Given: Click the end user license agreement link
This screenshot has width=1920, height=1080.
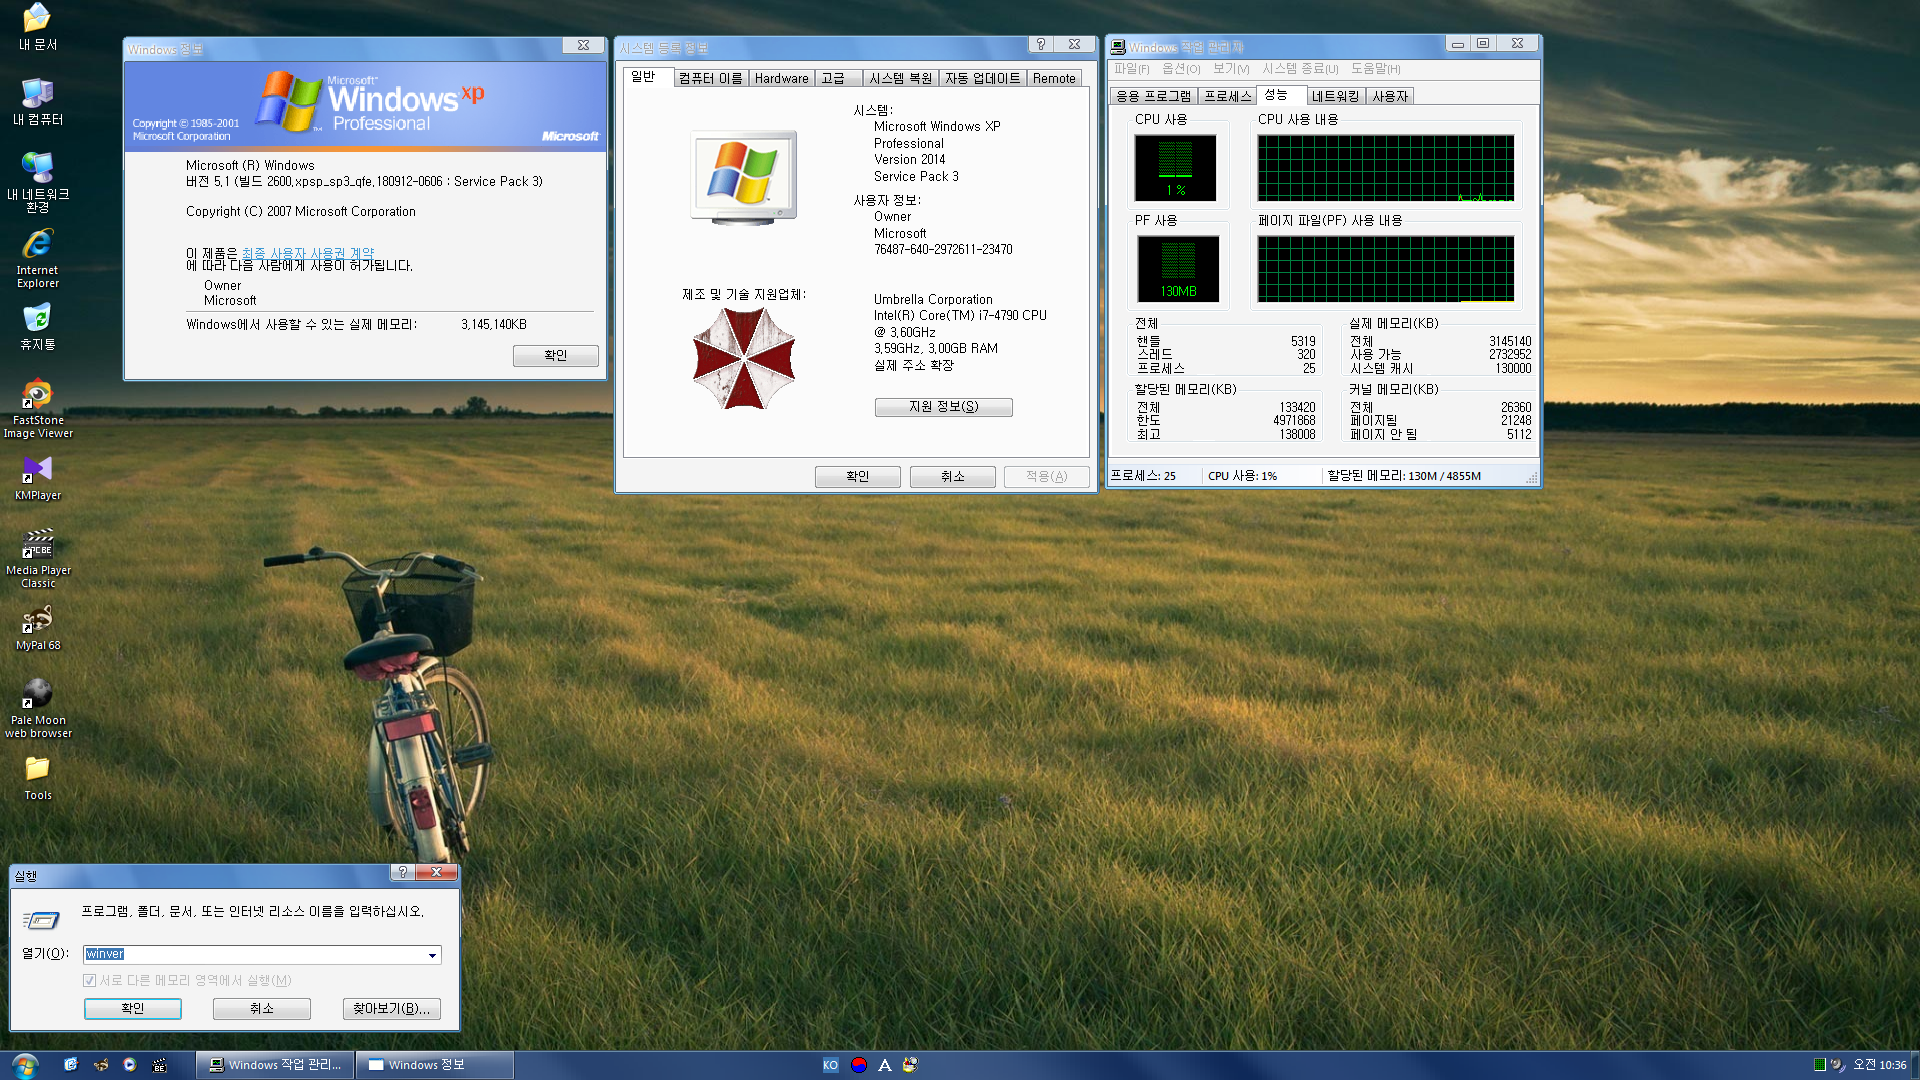Looking at the screenshot, I should [x=307, y=253].
